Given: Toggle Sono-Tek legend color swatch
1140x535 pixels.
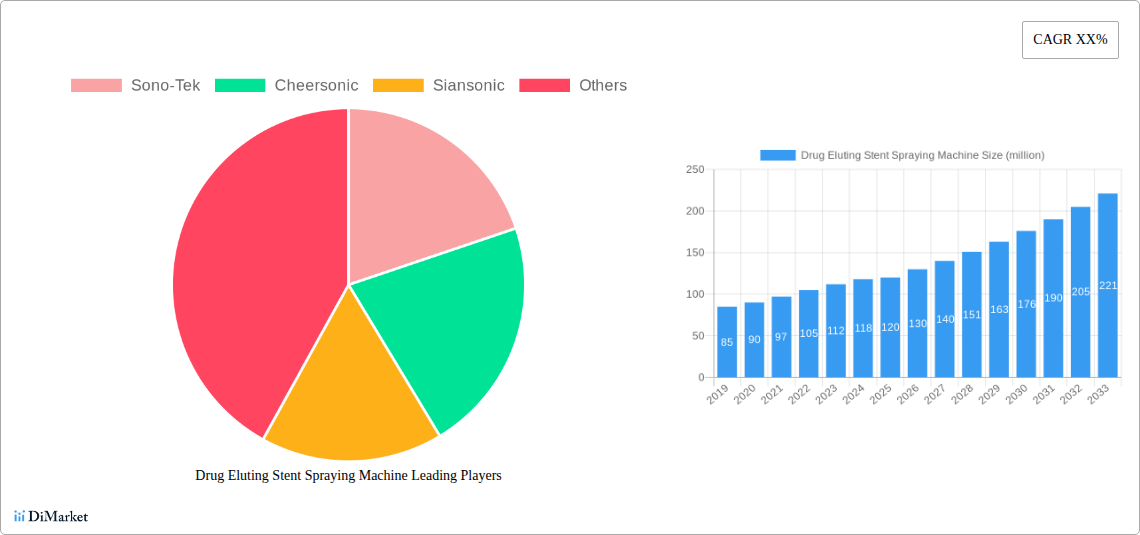Looking at the screenshot, I should [x=96, y=86].
